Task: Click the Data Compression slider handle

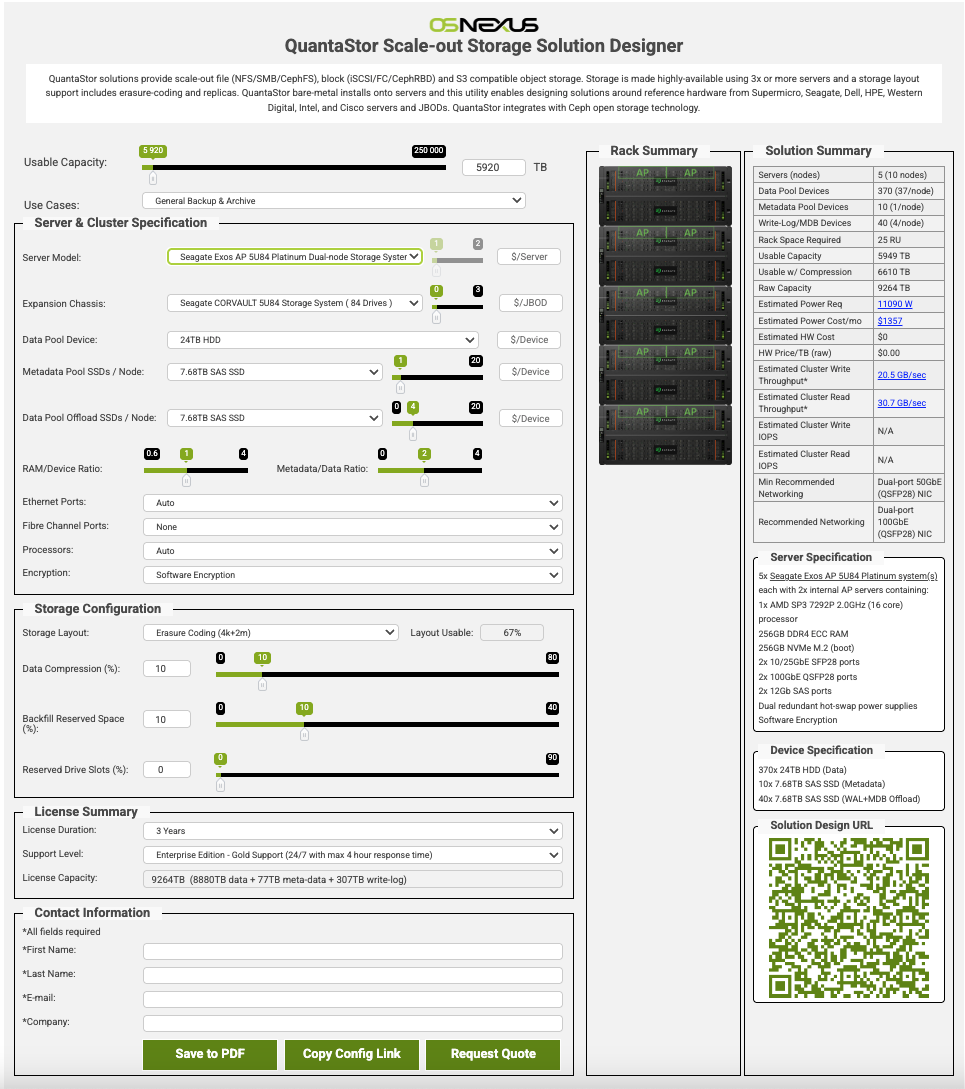Action: coord(262,685)
